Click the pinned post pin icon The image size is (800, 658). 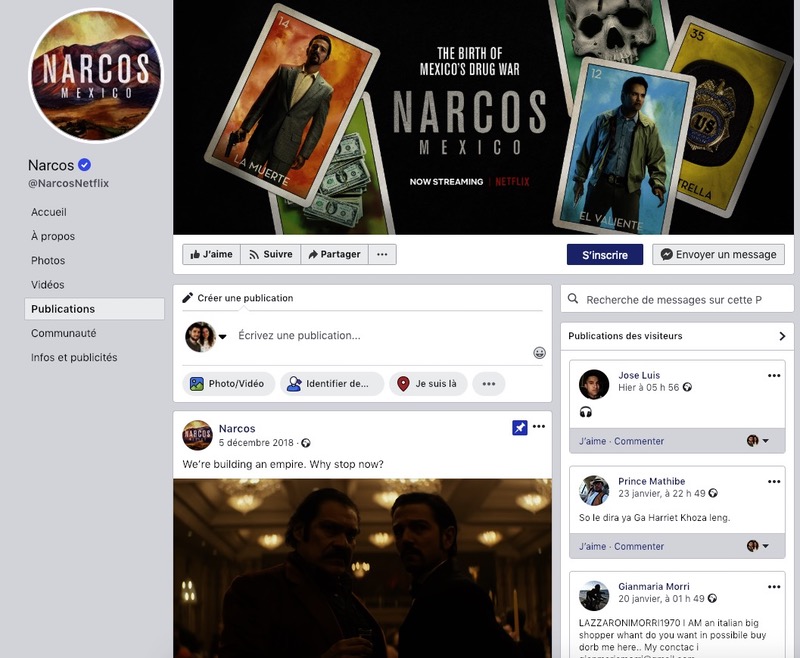click(519, 428)
